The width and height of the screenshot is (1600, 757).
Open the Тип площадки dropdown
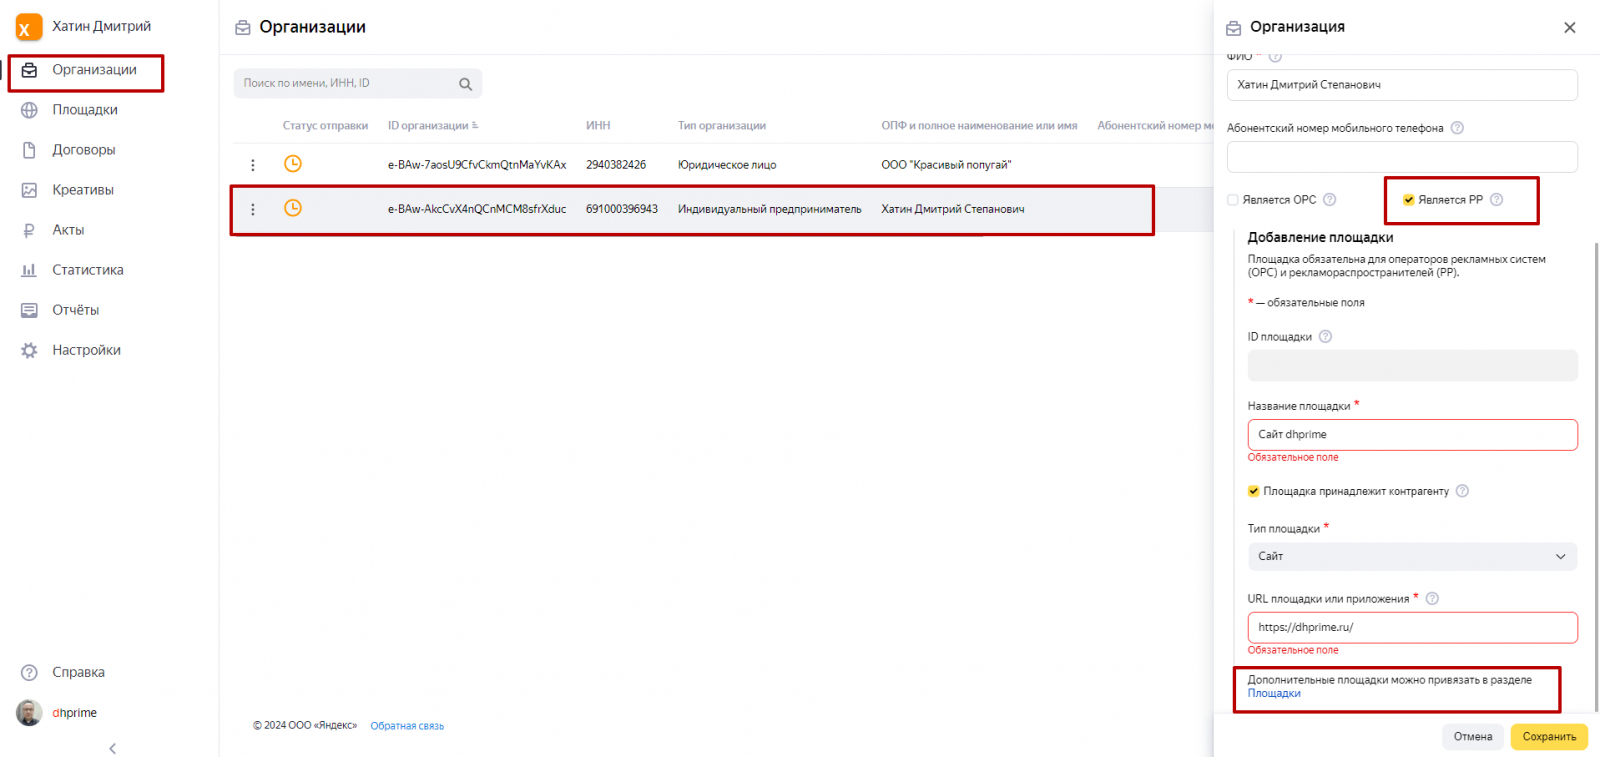coord(1412,557)
